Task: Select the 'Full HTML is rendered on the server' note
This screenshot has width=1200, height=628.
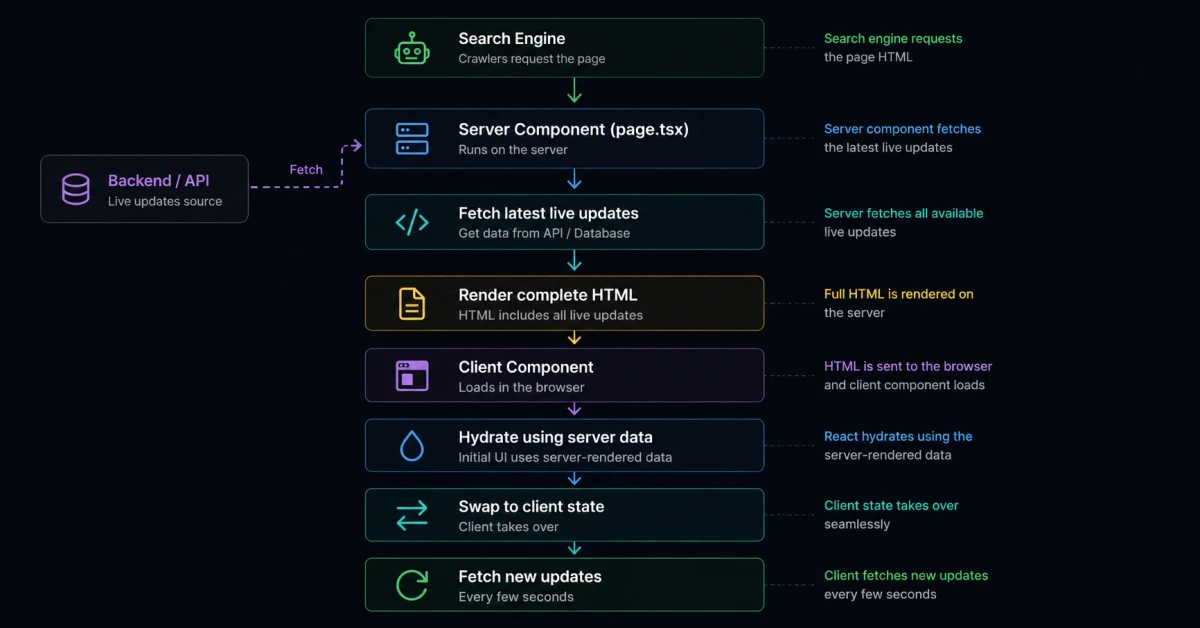Action: [x=899, y=303]
